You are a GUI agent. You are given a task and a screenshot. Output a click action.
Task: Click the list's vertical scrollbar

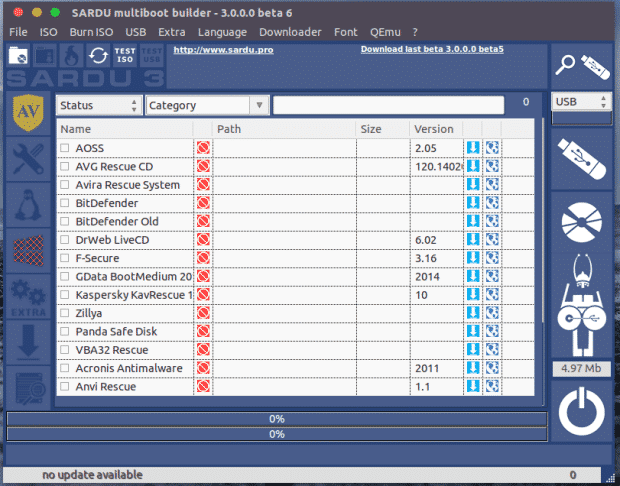coord(542,221)
